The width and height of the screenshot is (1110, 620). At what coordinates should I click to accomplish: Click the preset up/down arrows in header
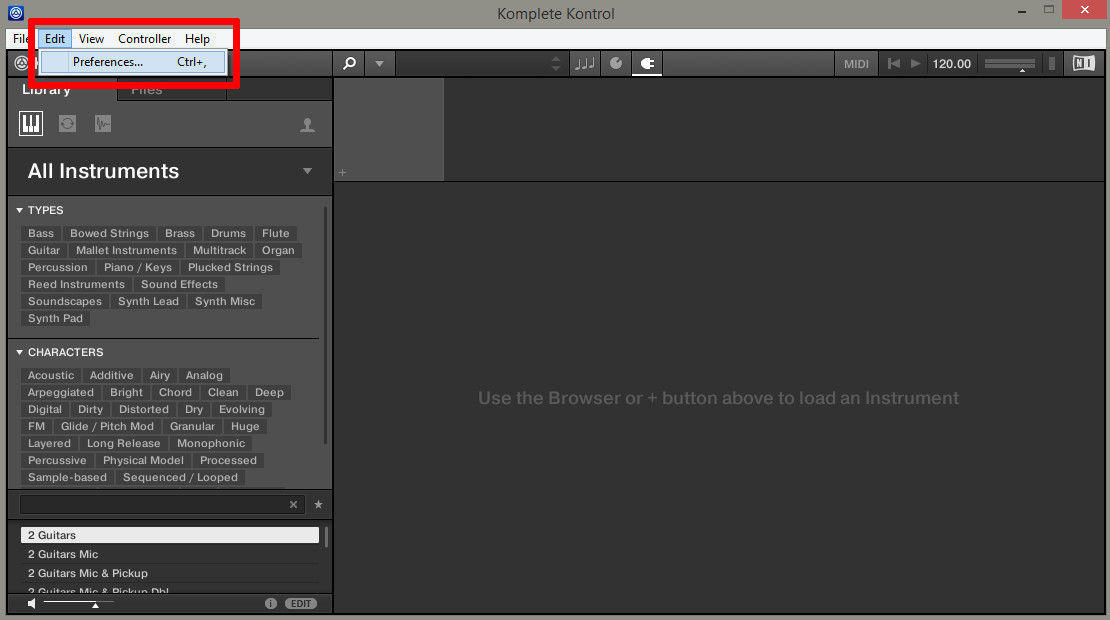click(x=556, y=64)
